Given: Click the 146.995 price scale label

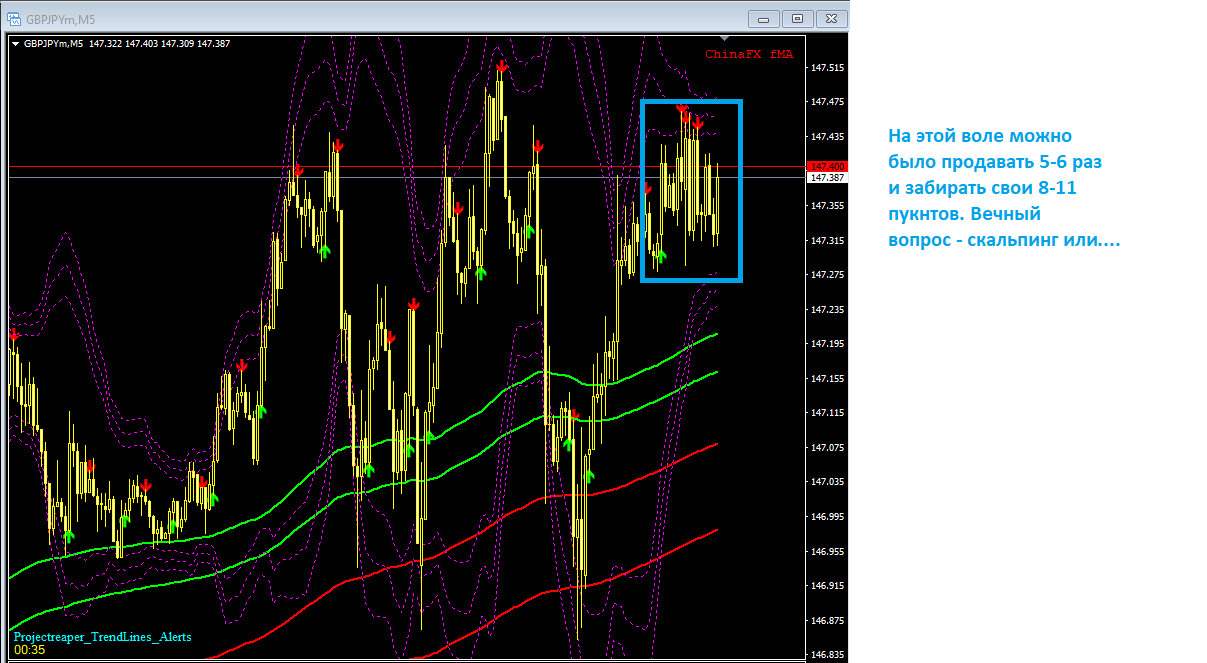Looking at the screenshot, I should click(828, 517).
